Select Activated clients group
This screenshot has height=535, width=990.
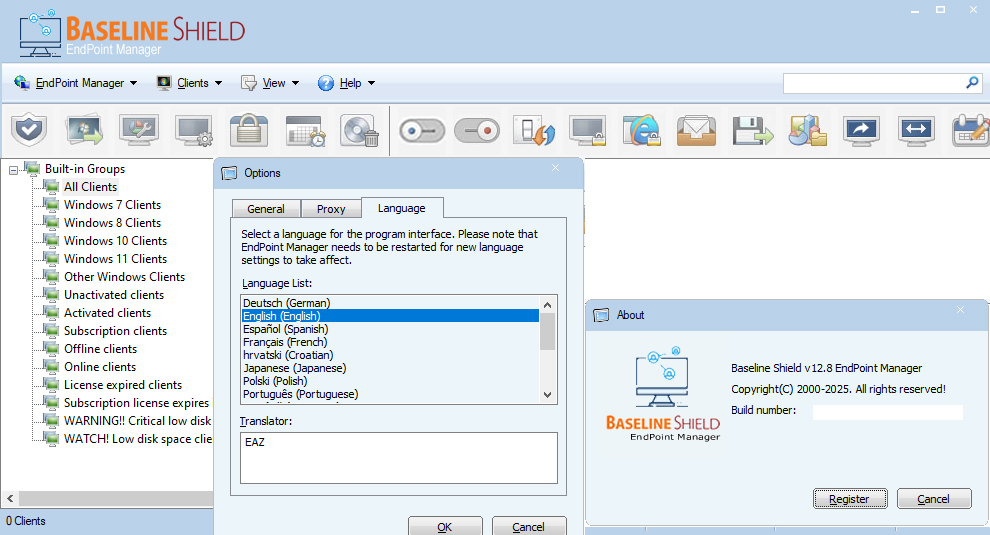(x=107, y=313)
